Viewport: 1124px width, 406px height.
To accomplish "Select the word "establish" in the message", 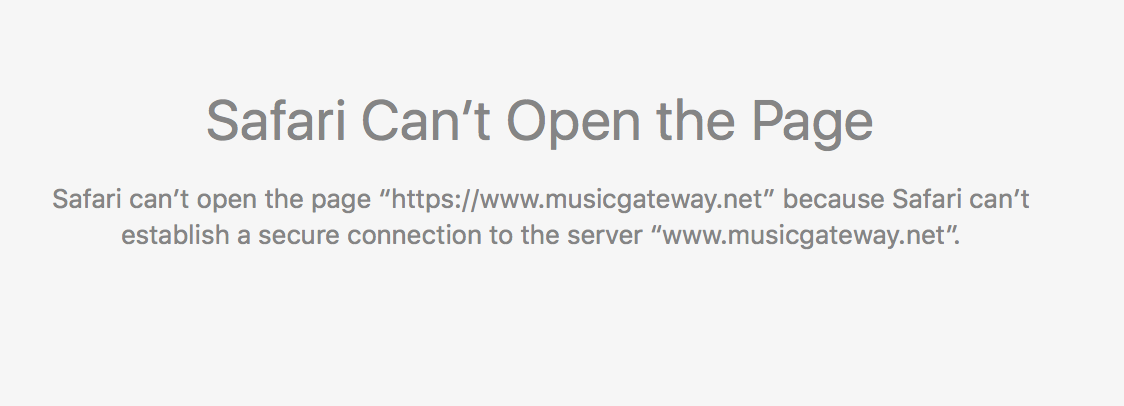I will click(175, 235).
